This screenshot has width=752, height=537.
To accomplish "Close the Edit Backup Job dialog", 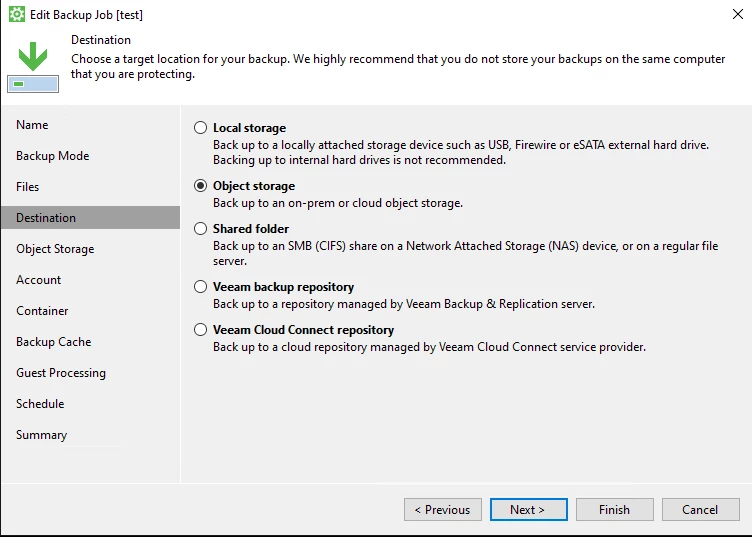I will (x=738, y=14).
